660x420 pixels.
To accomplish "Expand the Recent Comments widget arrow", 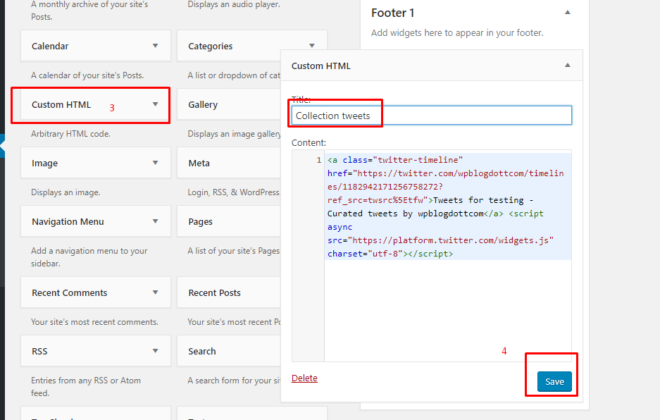I will (155, 292).
